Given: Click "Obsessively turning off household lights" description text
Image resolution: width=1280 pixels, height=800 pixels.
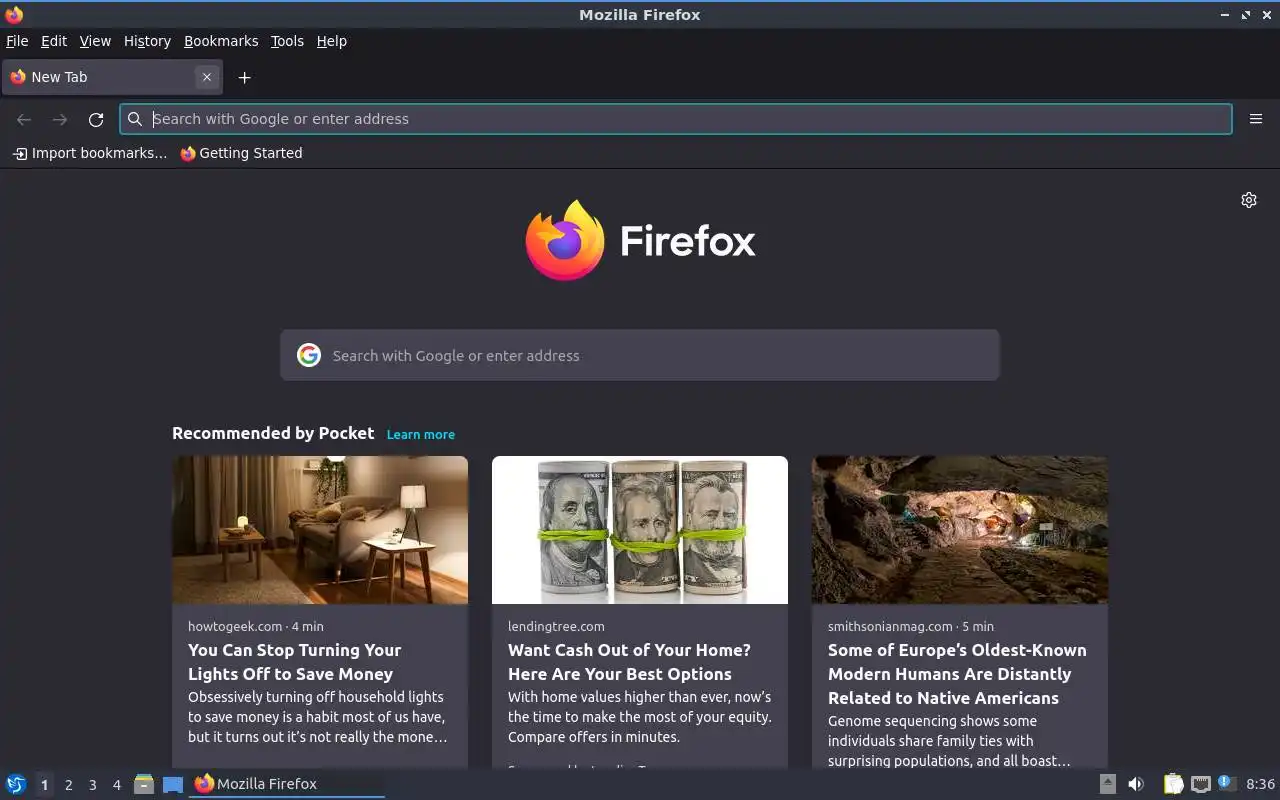Looking at the screenshot, I should (x=317, y=717).
